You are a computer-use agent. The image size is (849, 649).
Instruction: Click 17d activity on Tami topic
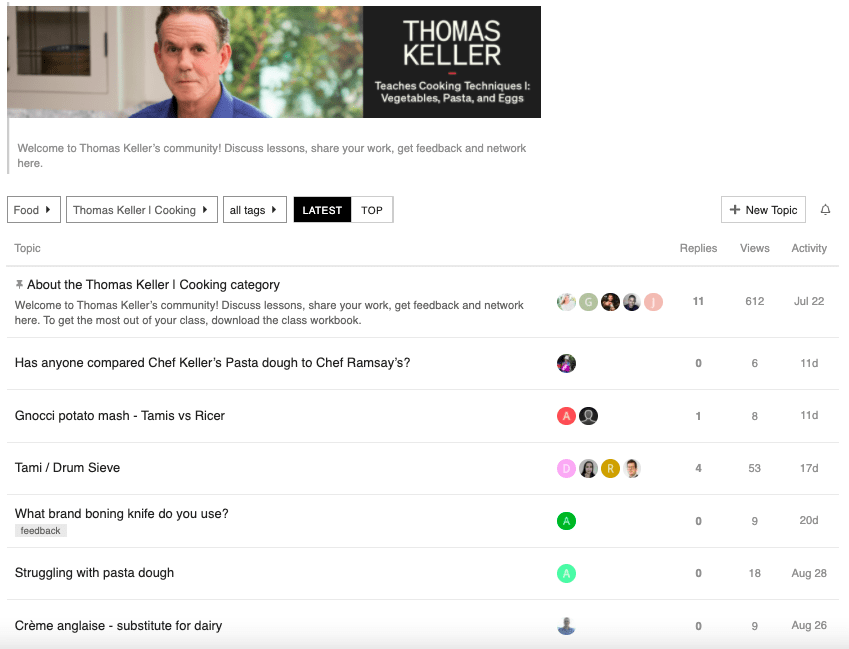809,468
